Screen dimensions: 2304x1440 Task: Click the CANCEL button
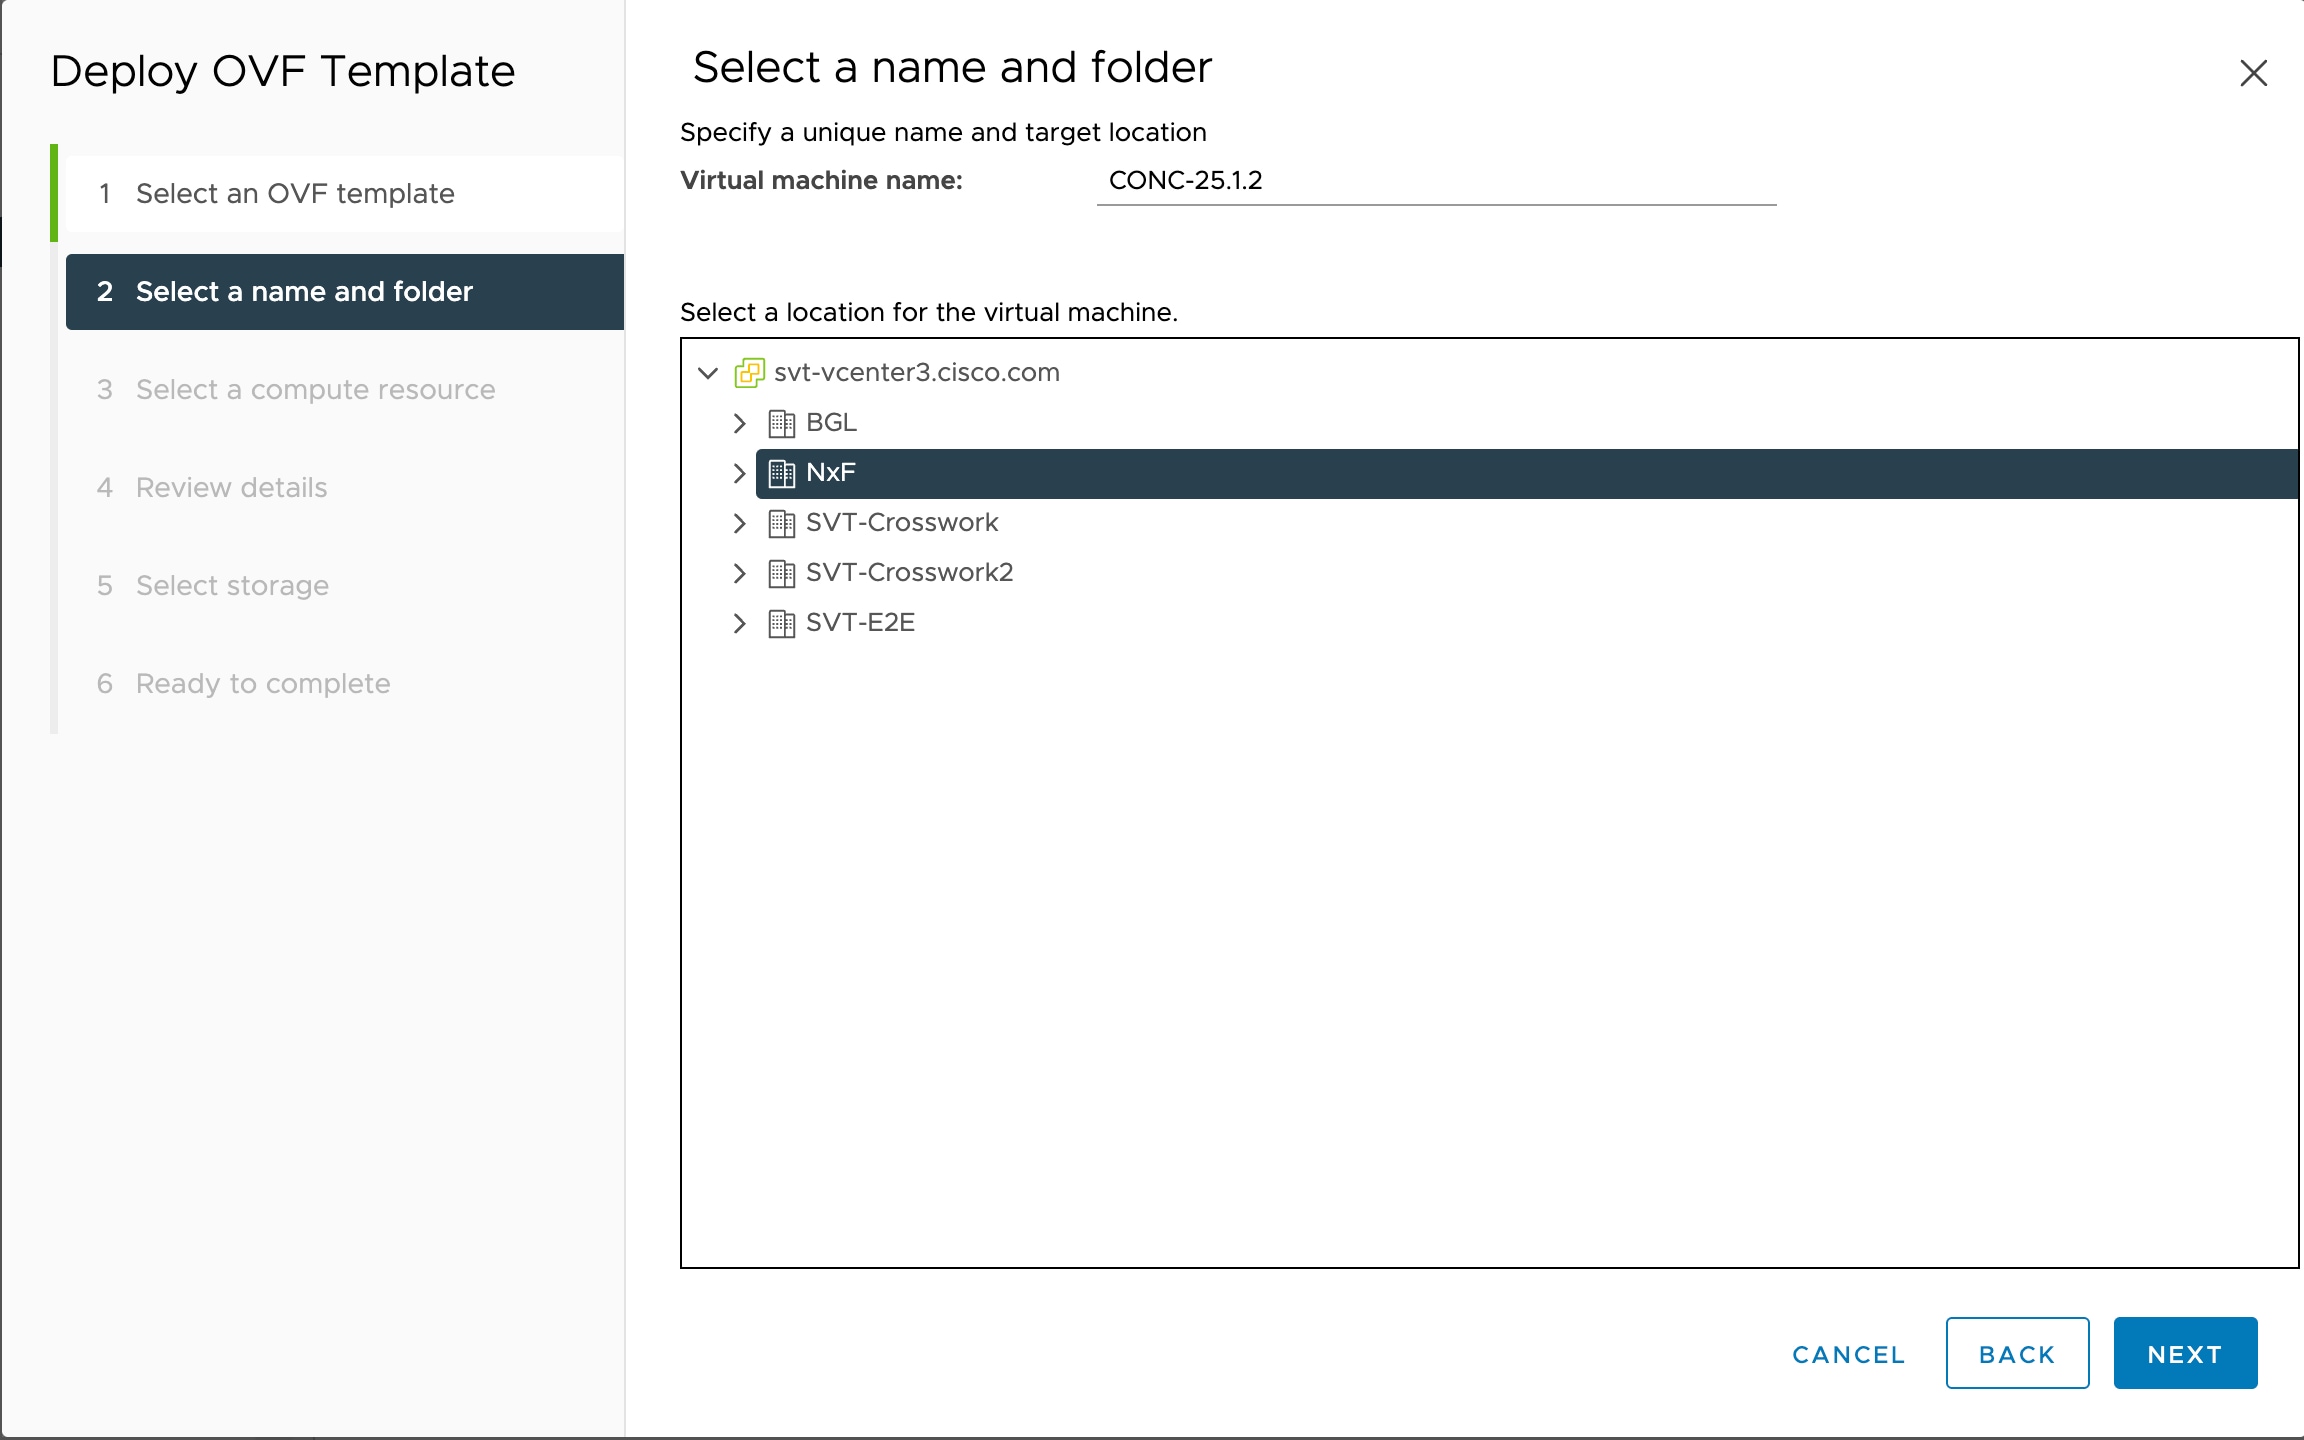(x=1848, y=1354)
